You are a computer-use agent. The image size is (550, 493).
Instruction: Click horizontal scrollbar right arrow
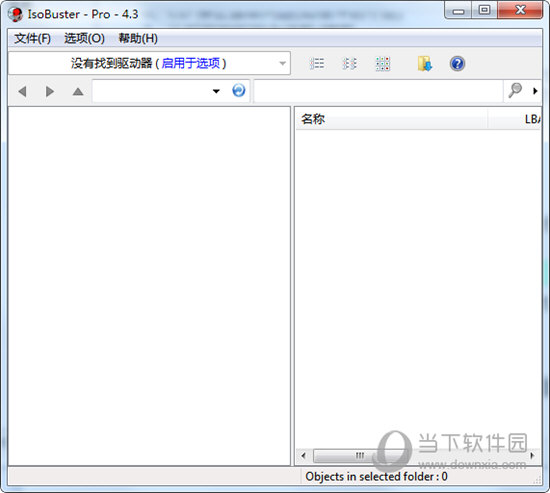[532, 455]
